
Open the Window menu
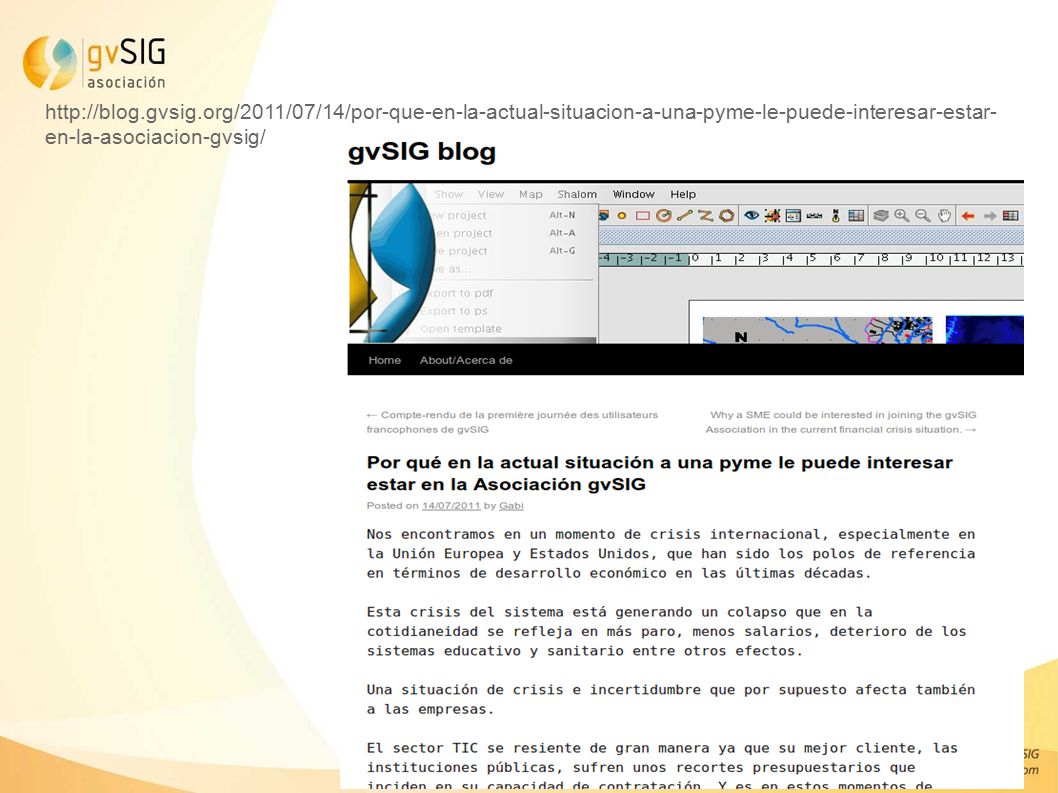coord(634,194)
